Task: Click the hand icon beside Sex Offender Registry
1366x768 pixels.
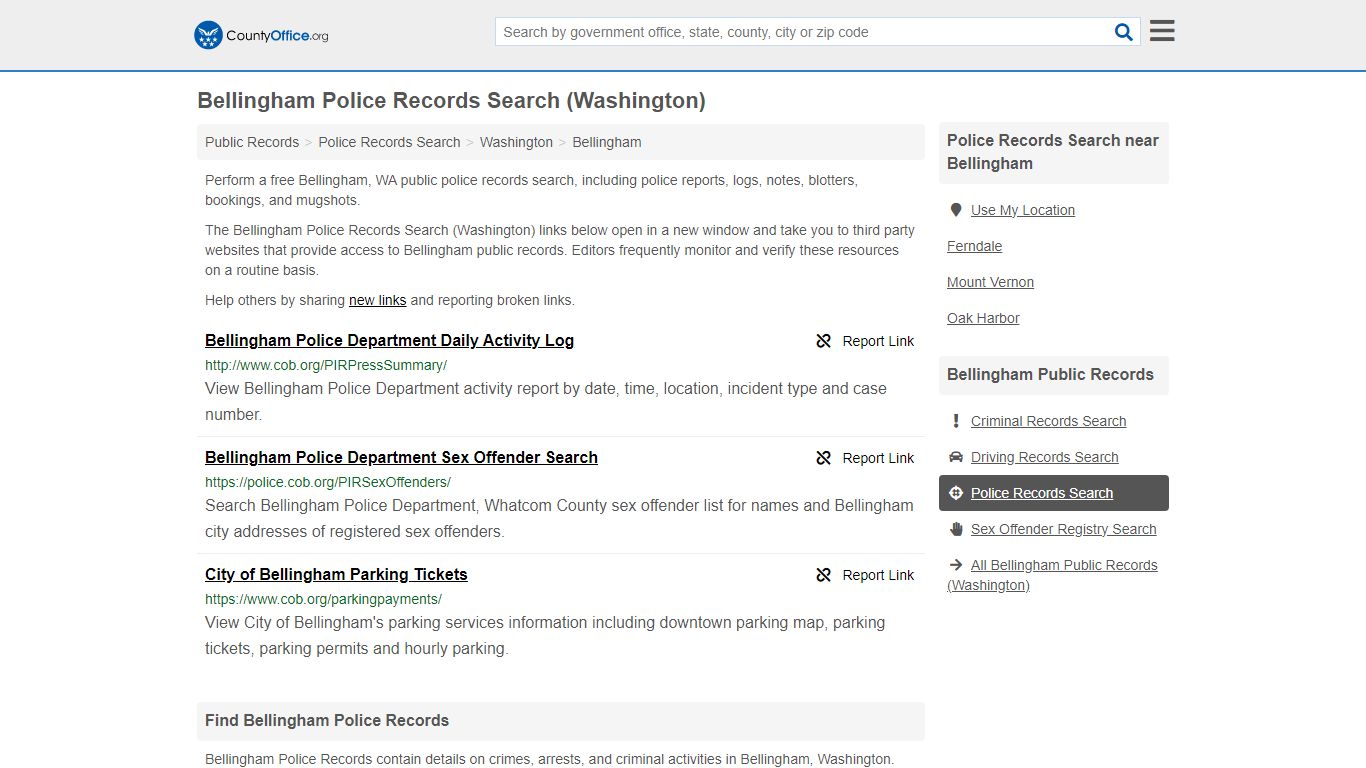Action: pyautogui.click(x=956, y=529)
